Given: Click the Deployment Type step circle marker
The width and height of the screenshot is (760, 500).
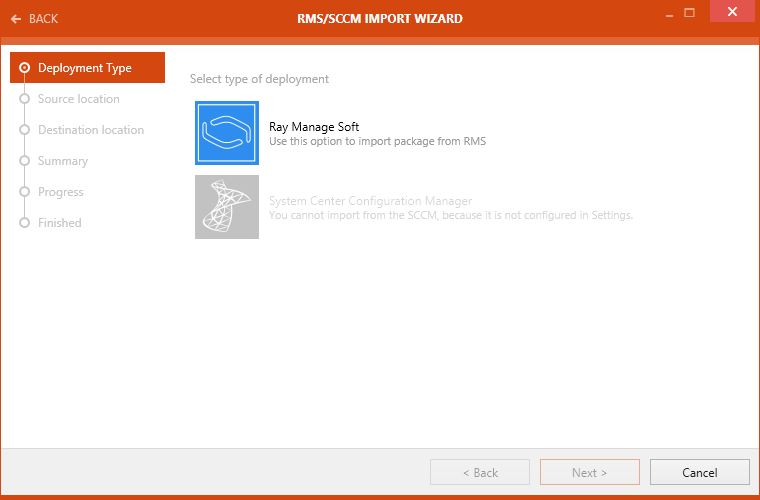Looking at the screenshot, I should coord(25,68).
